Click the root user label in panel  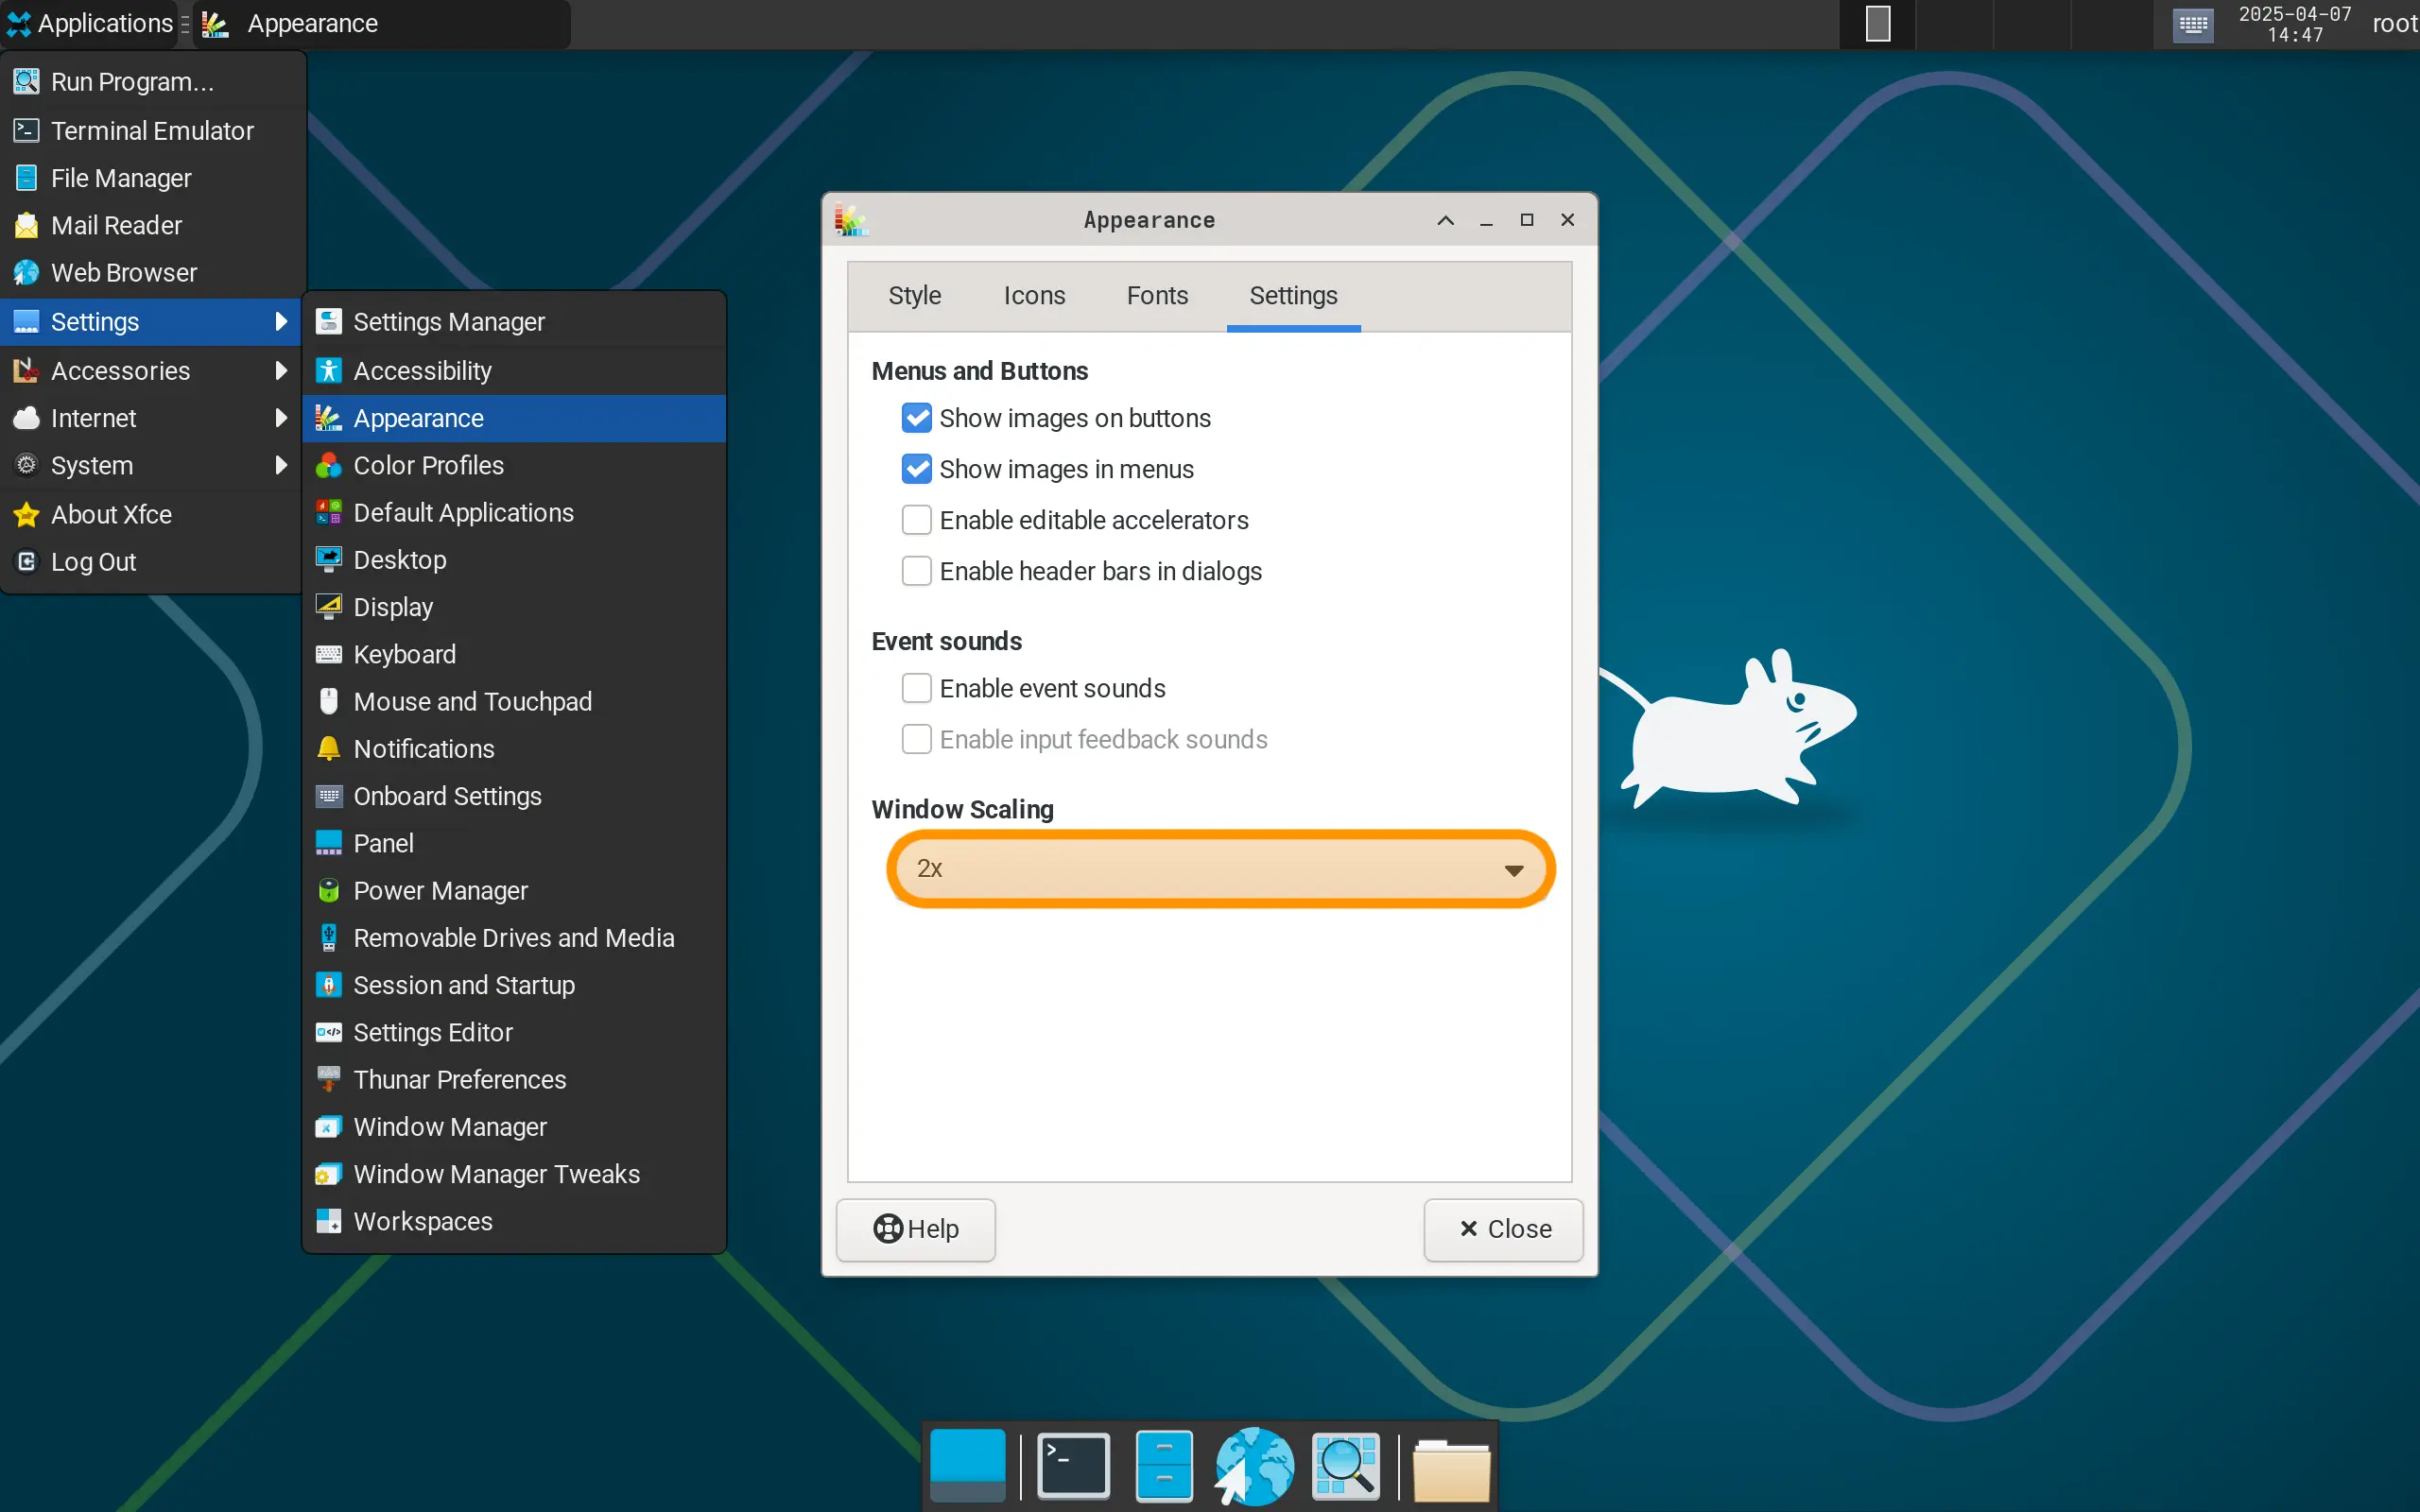pyautogui.click(x=2395, y=24)
